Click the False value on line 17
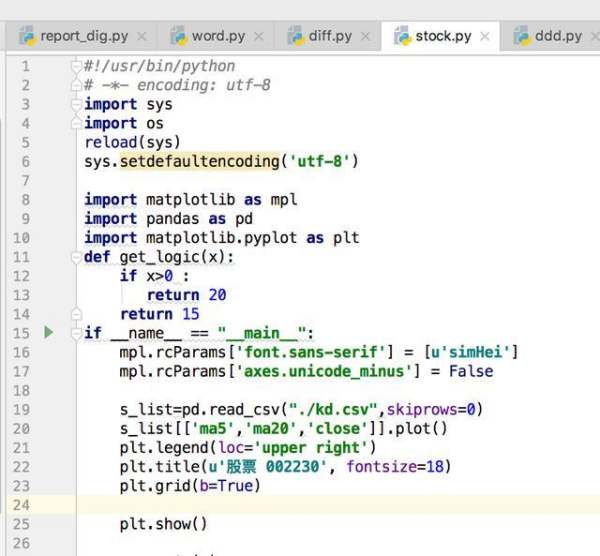The width and height of the screenshot is (600, 556). tap(471, 371)
